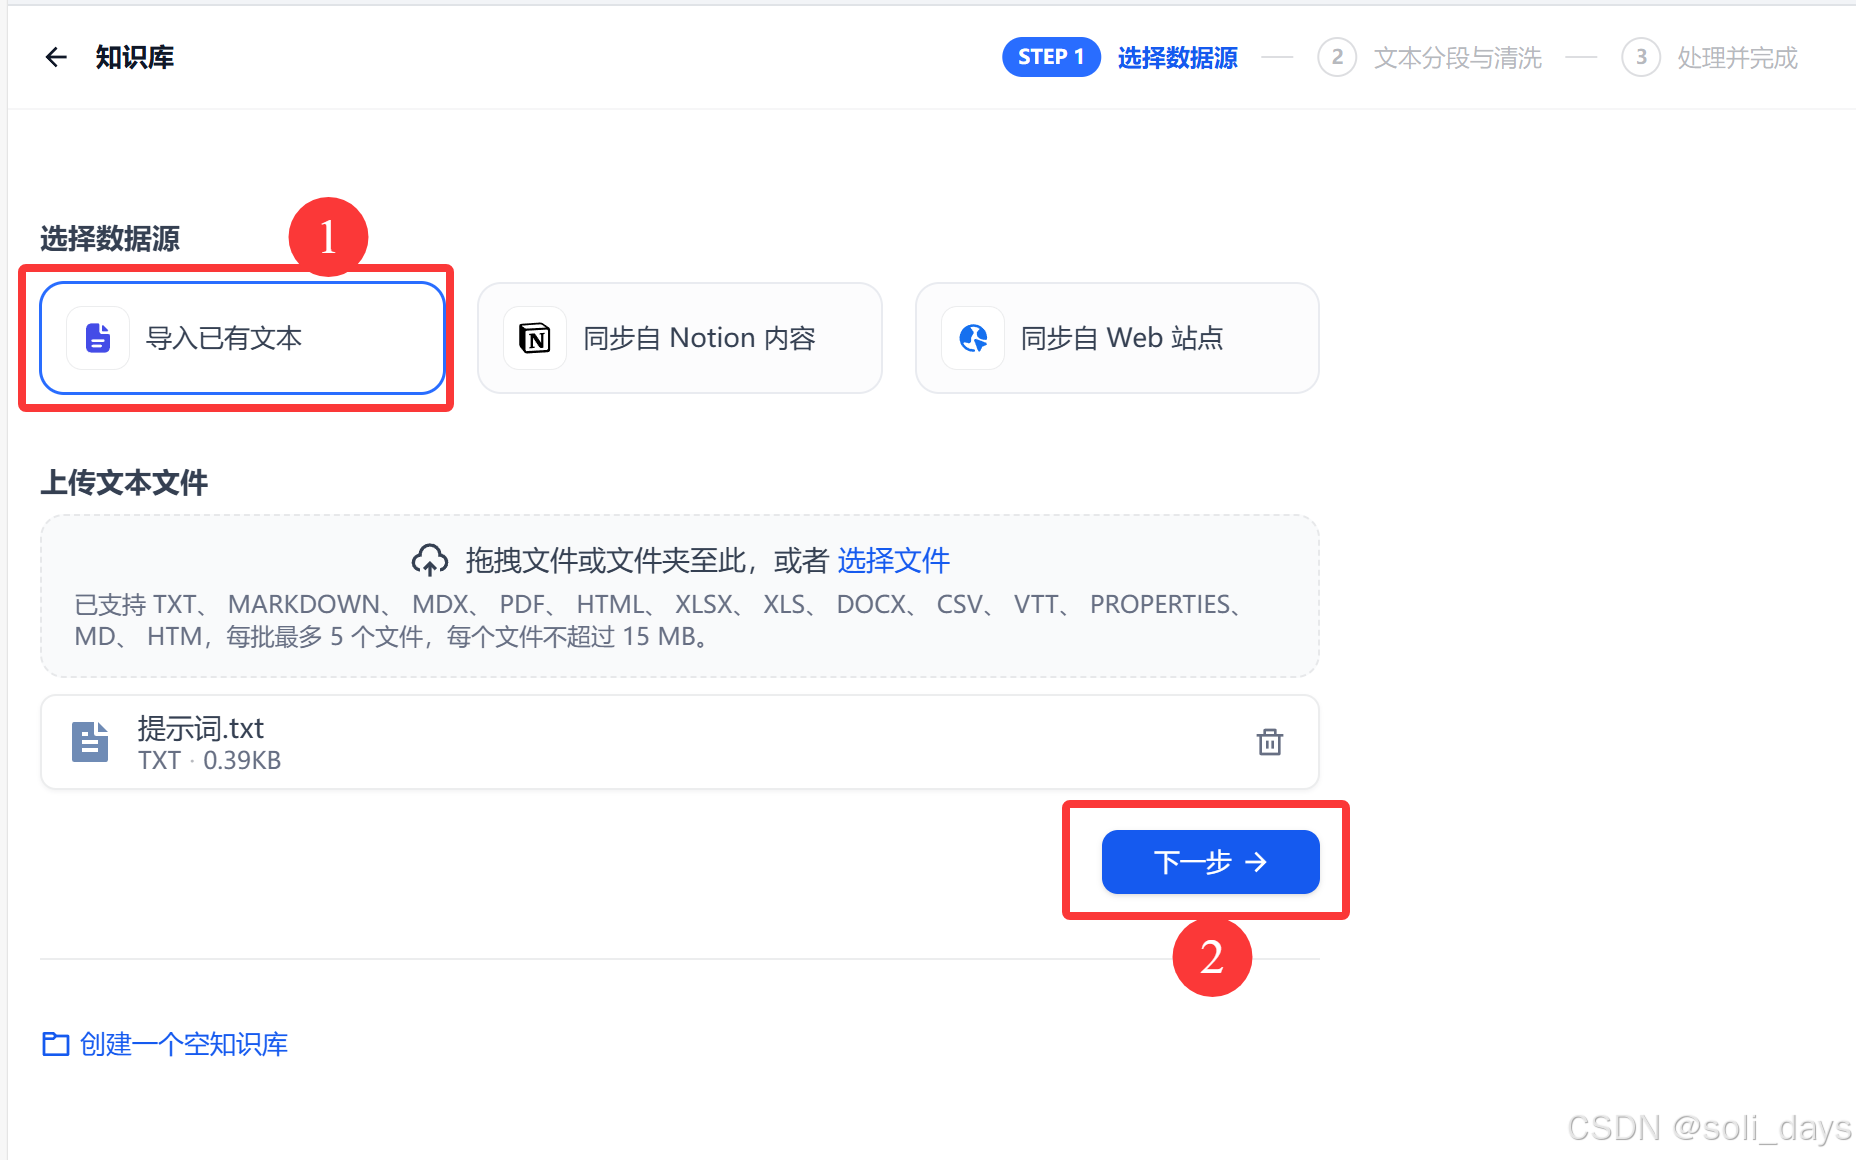1856x1160 pixels.
Task: Click the 选择数据源 step label in header
Action: click(1177, 57)
